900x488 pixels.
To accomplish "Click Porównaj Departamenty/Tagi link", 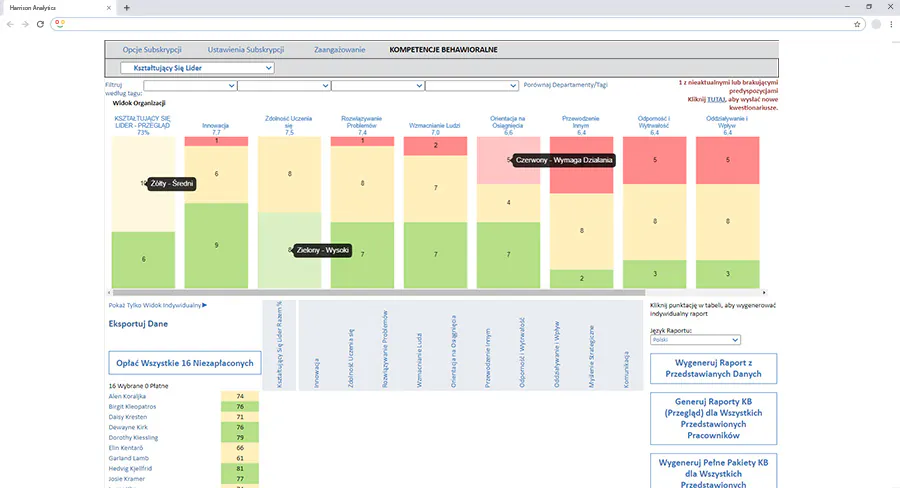I will [x=565, y=85].
